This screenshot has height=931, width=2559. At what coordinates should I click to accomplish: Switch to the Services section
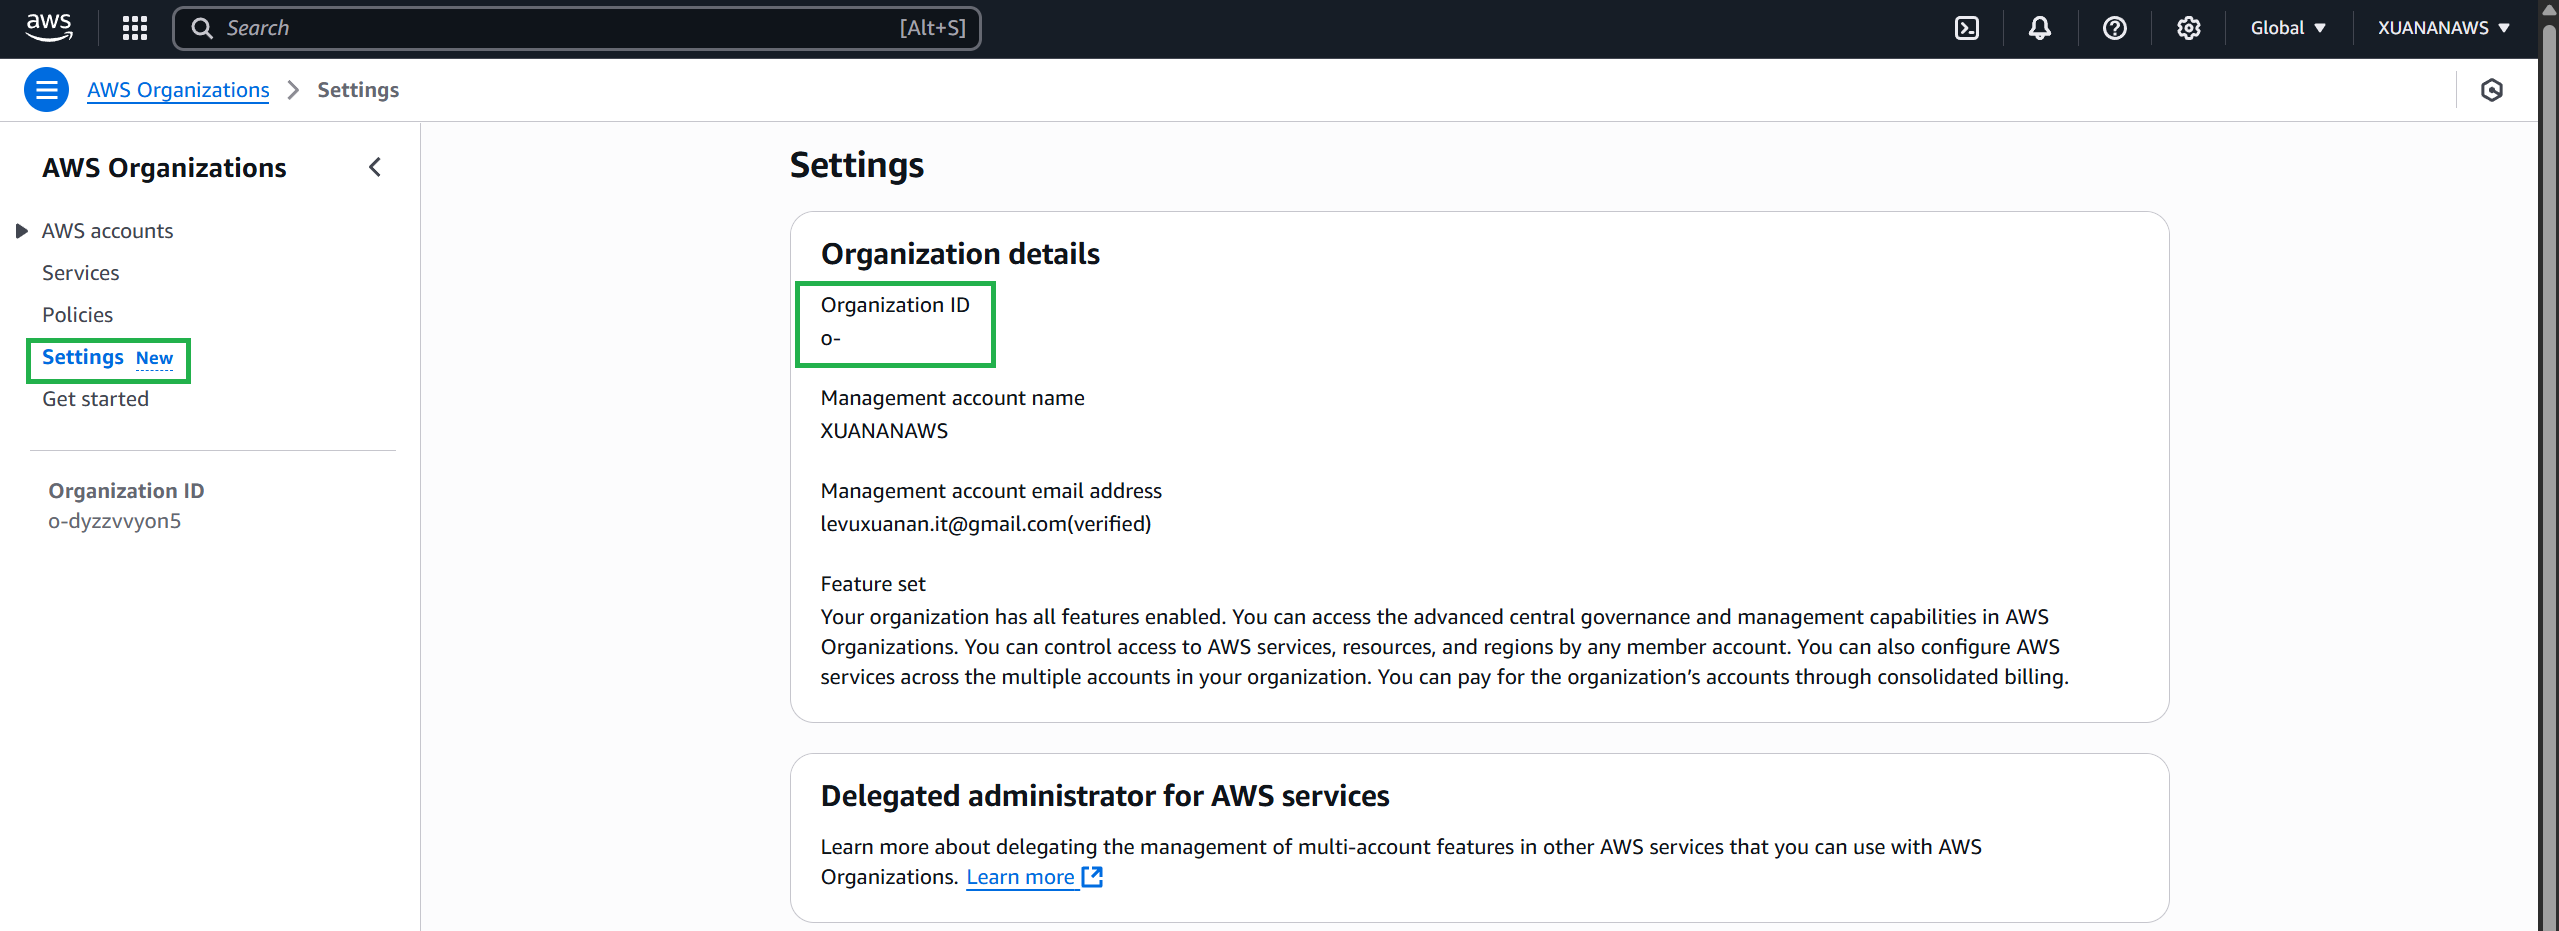click(80, 272)
